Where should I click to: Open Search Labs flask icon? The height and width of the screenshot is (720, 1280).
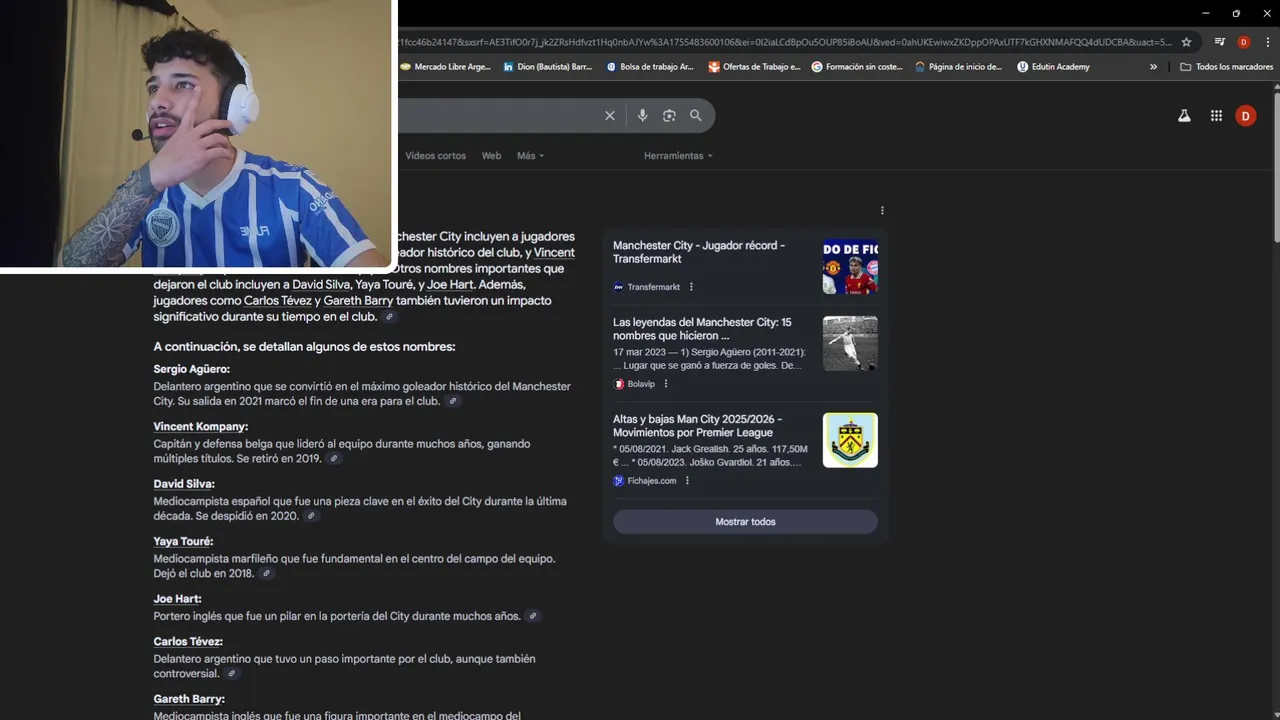pos(1184,116)
